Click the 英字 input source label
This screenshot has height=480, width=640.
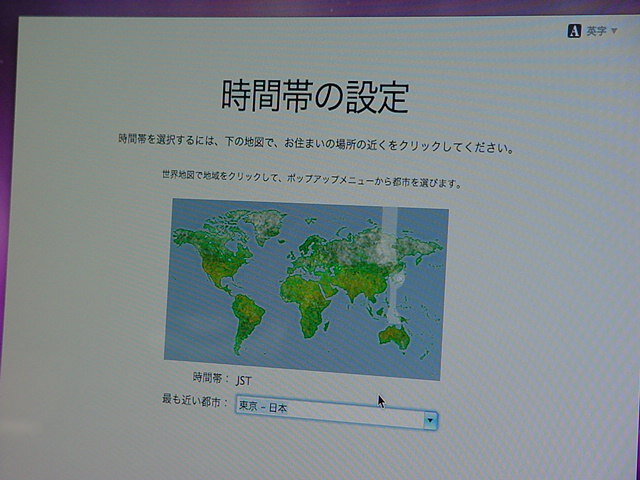[596, 31]
